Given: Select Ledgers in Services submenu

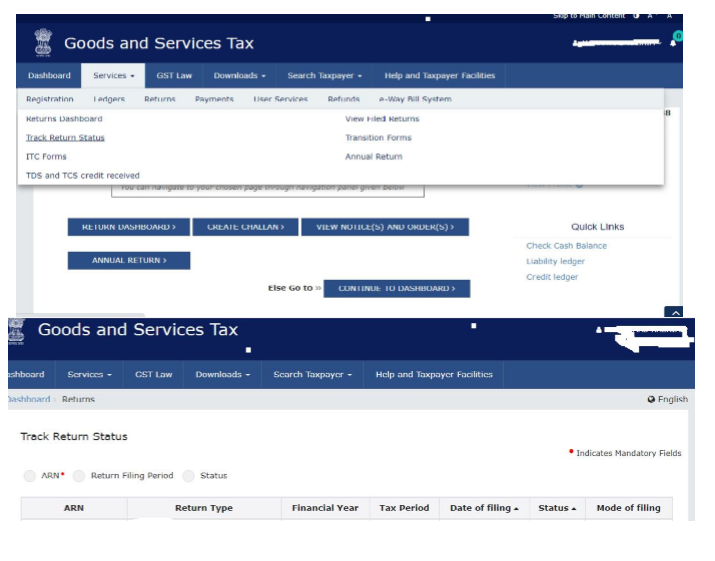Looking at the screenshot, I should tap(109, 99).
